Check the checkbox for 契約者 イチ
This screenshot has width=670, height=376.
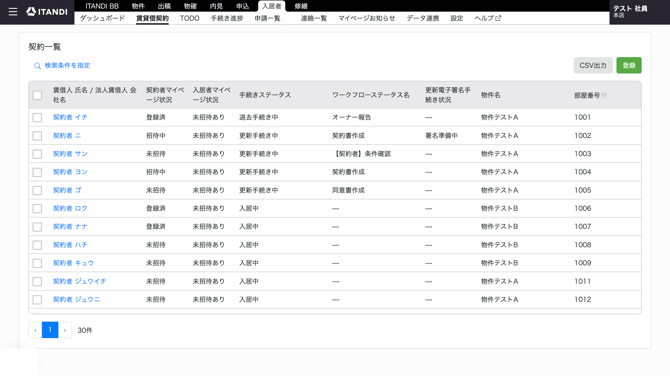(x=37, y=118)
